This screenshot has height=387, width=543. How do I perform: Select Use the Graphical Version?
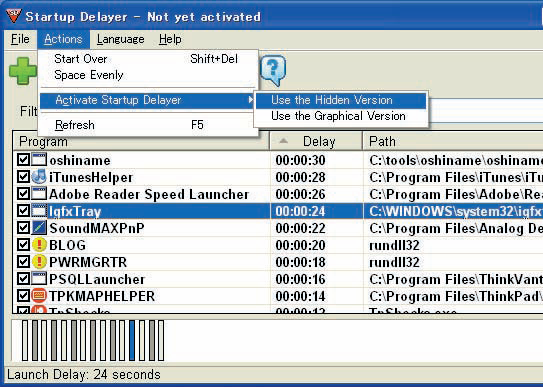(x=341, y=116)
